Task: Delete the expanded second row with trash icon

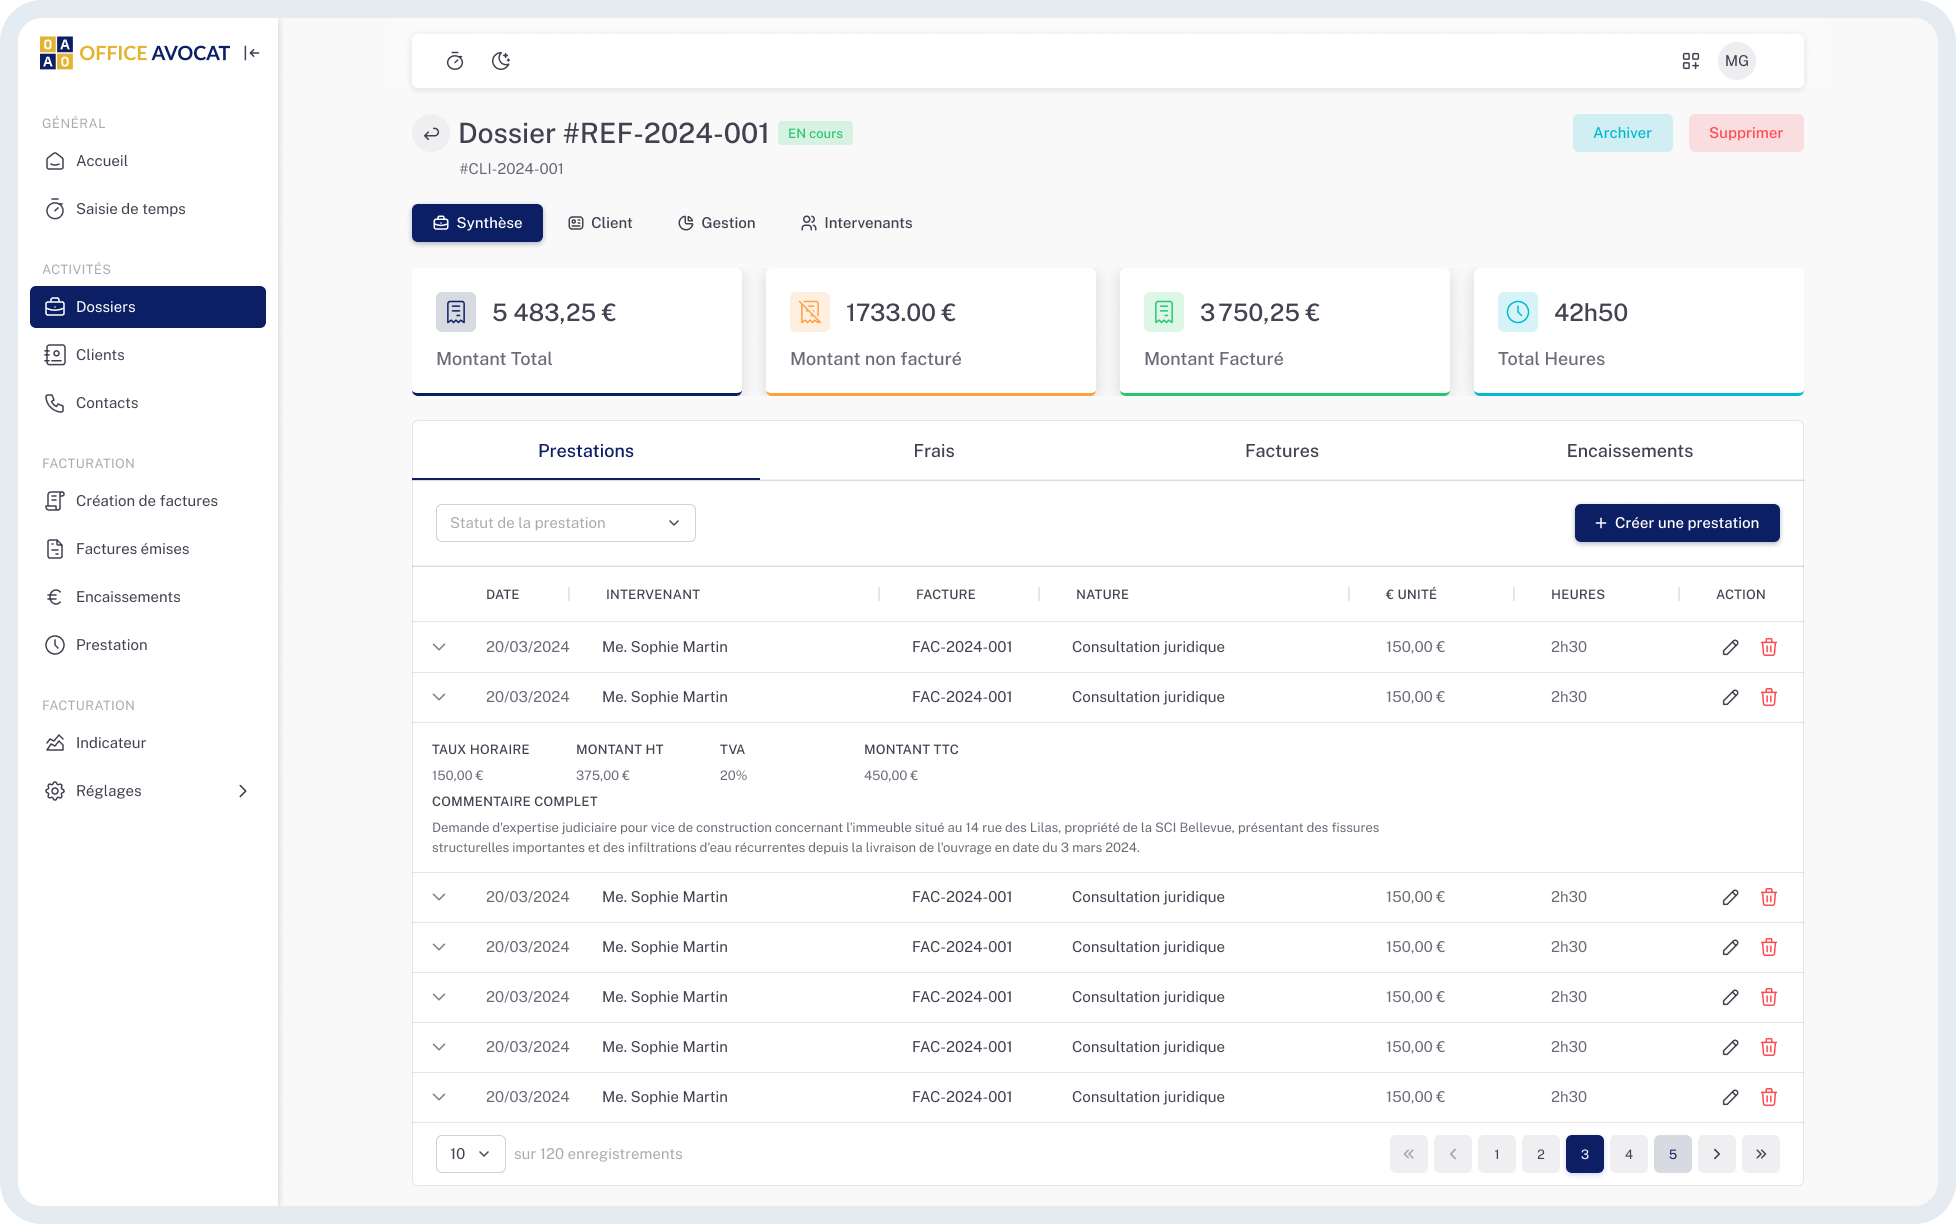Action: click(1769, 697)
